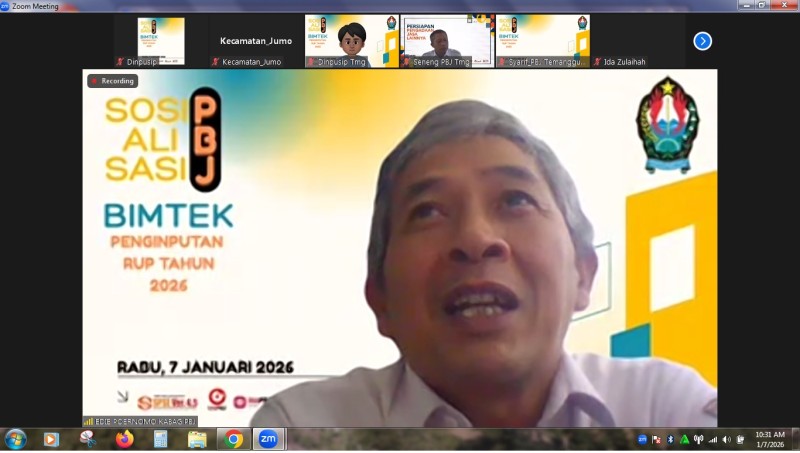Launch Google Chrome from the taskbar
Screen dimensions: 800x453
(233, 439)
